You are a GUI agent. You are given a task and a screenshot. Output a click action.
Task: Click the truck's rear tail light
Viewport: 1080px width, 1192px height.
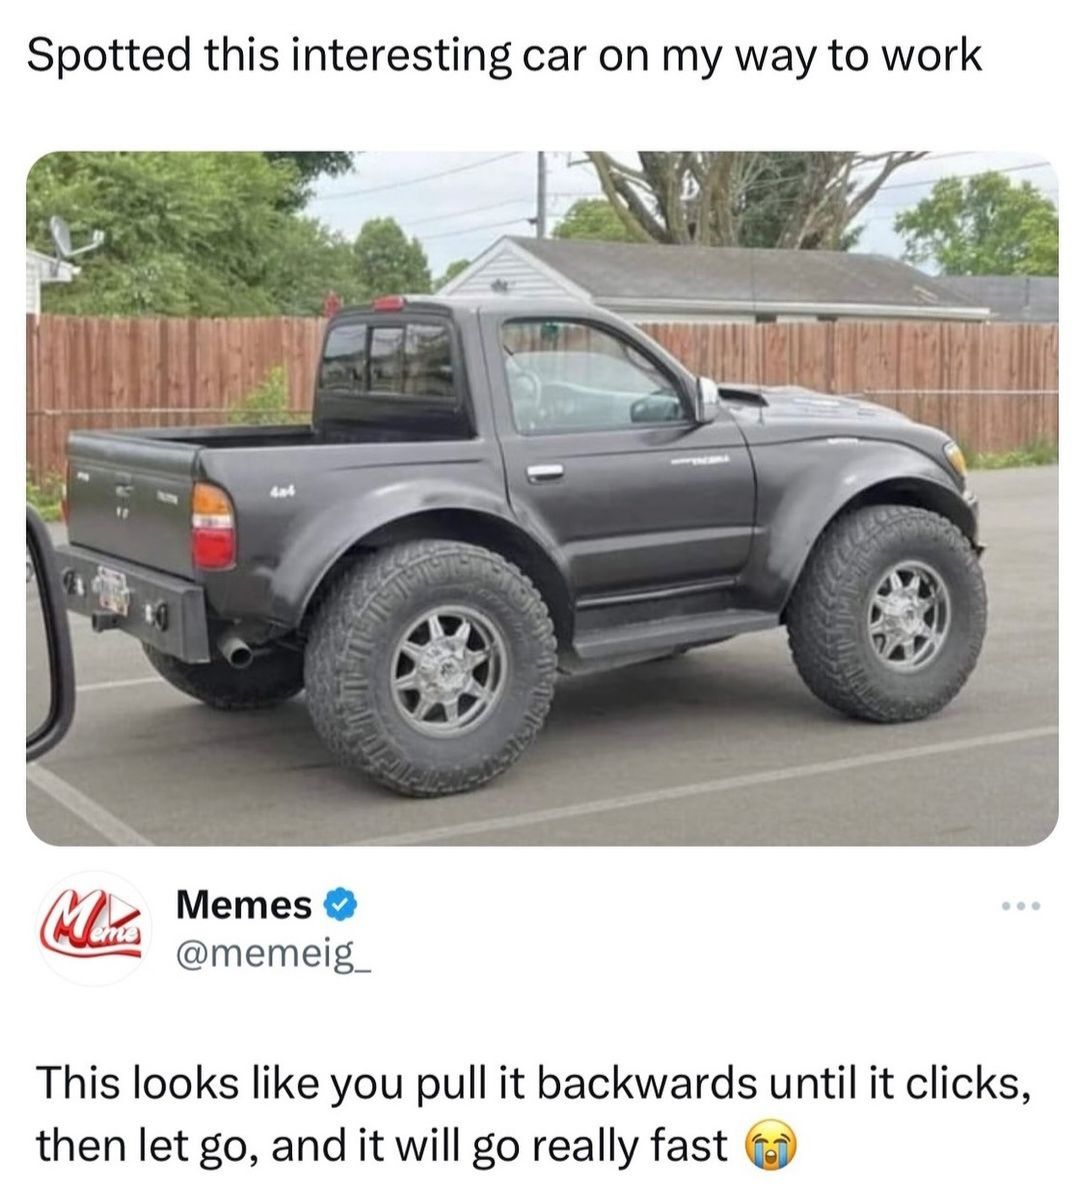tap(213, 526)
